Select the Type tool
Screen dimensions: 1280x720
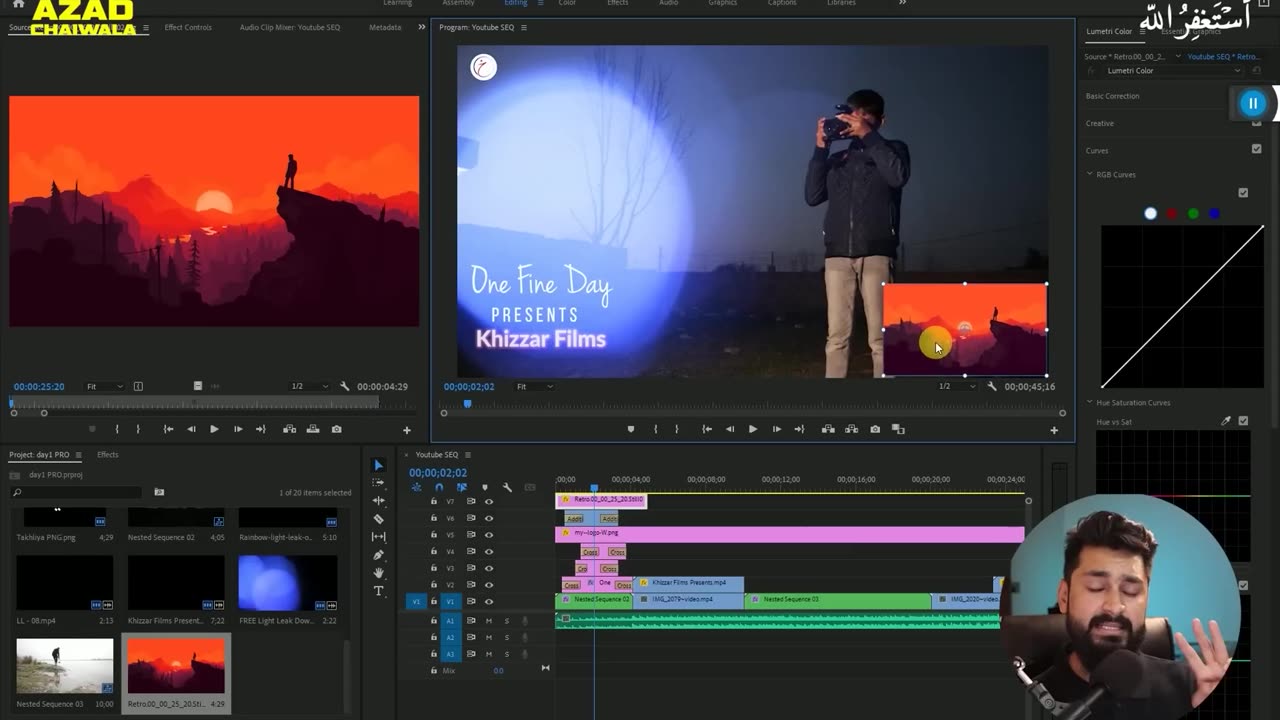[378, 591]
